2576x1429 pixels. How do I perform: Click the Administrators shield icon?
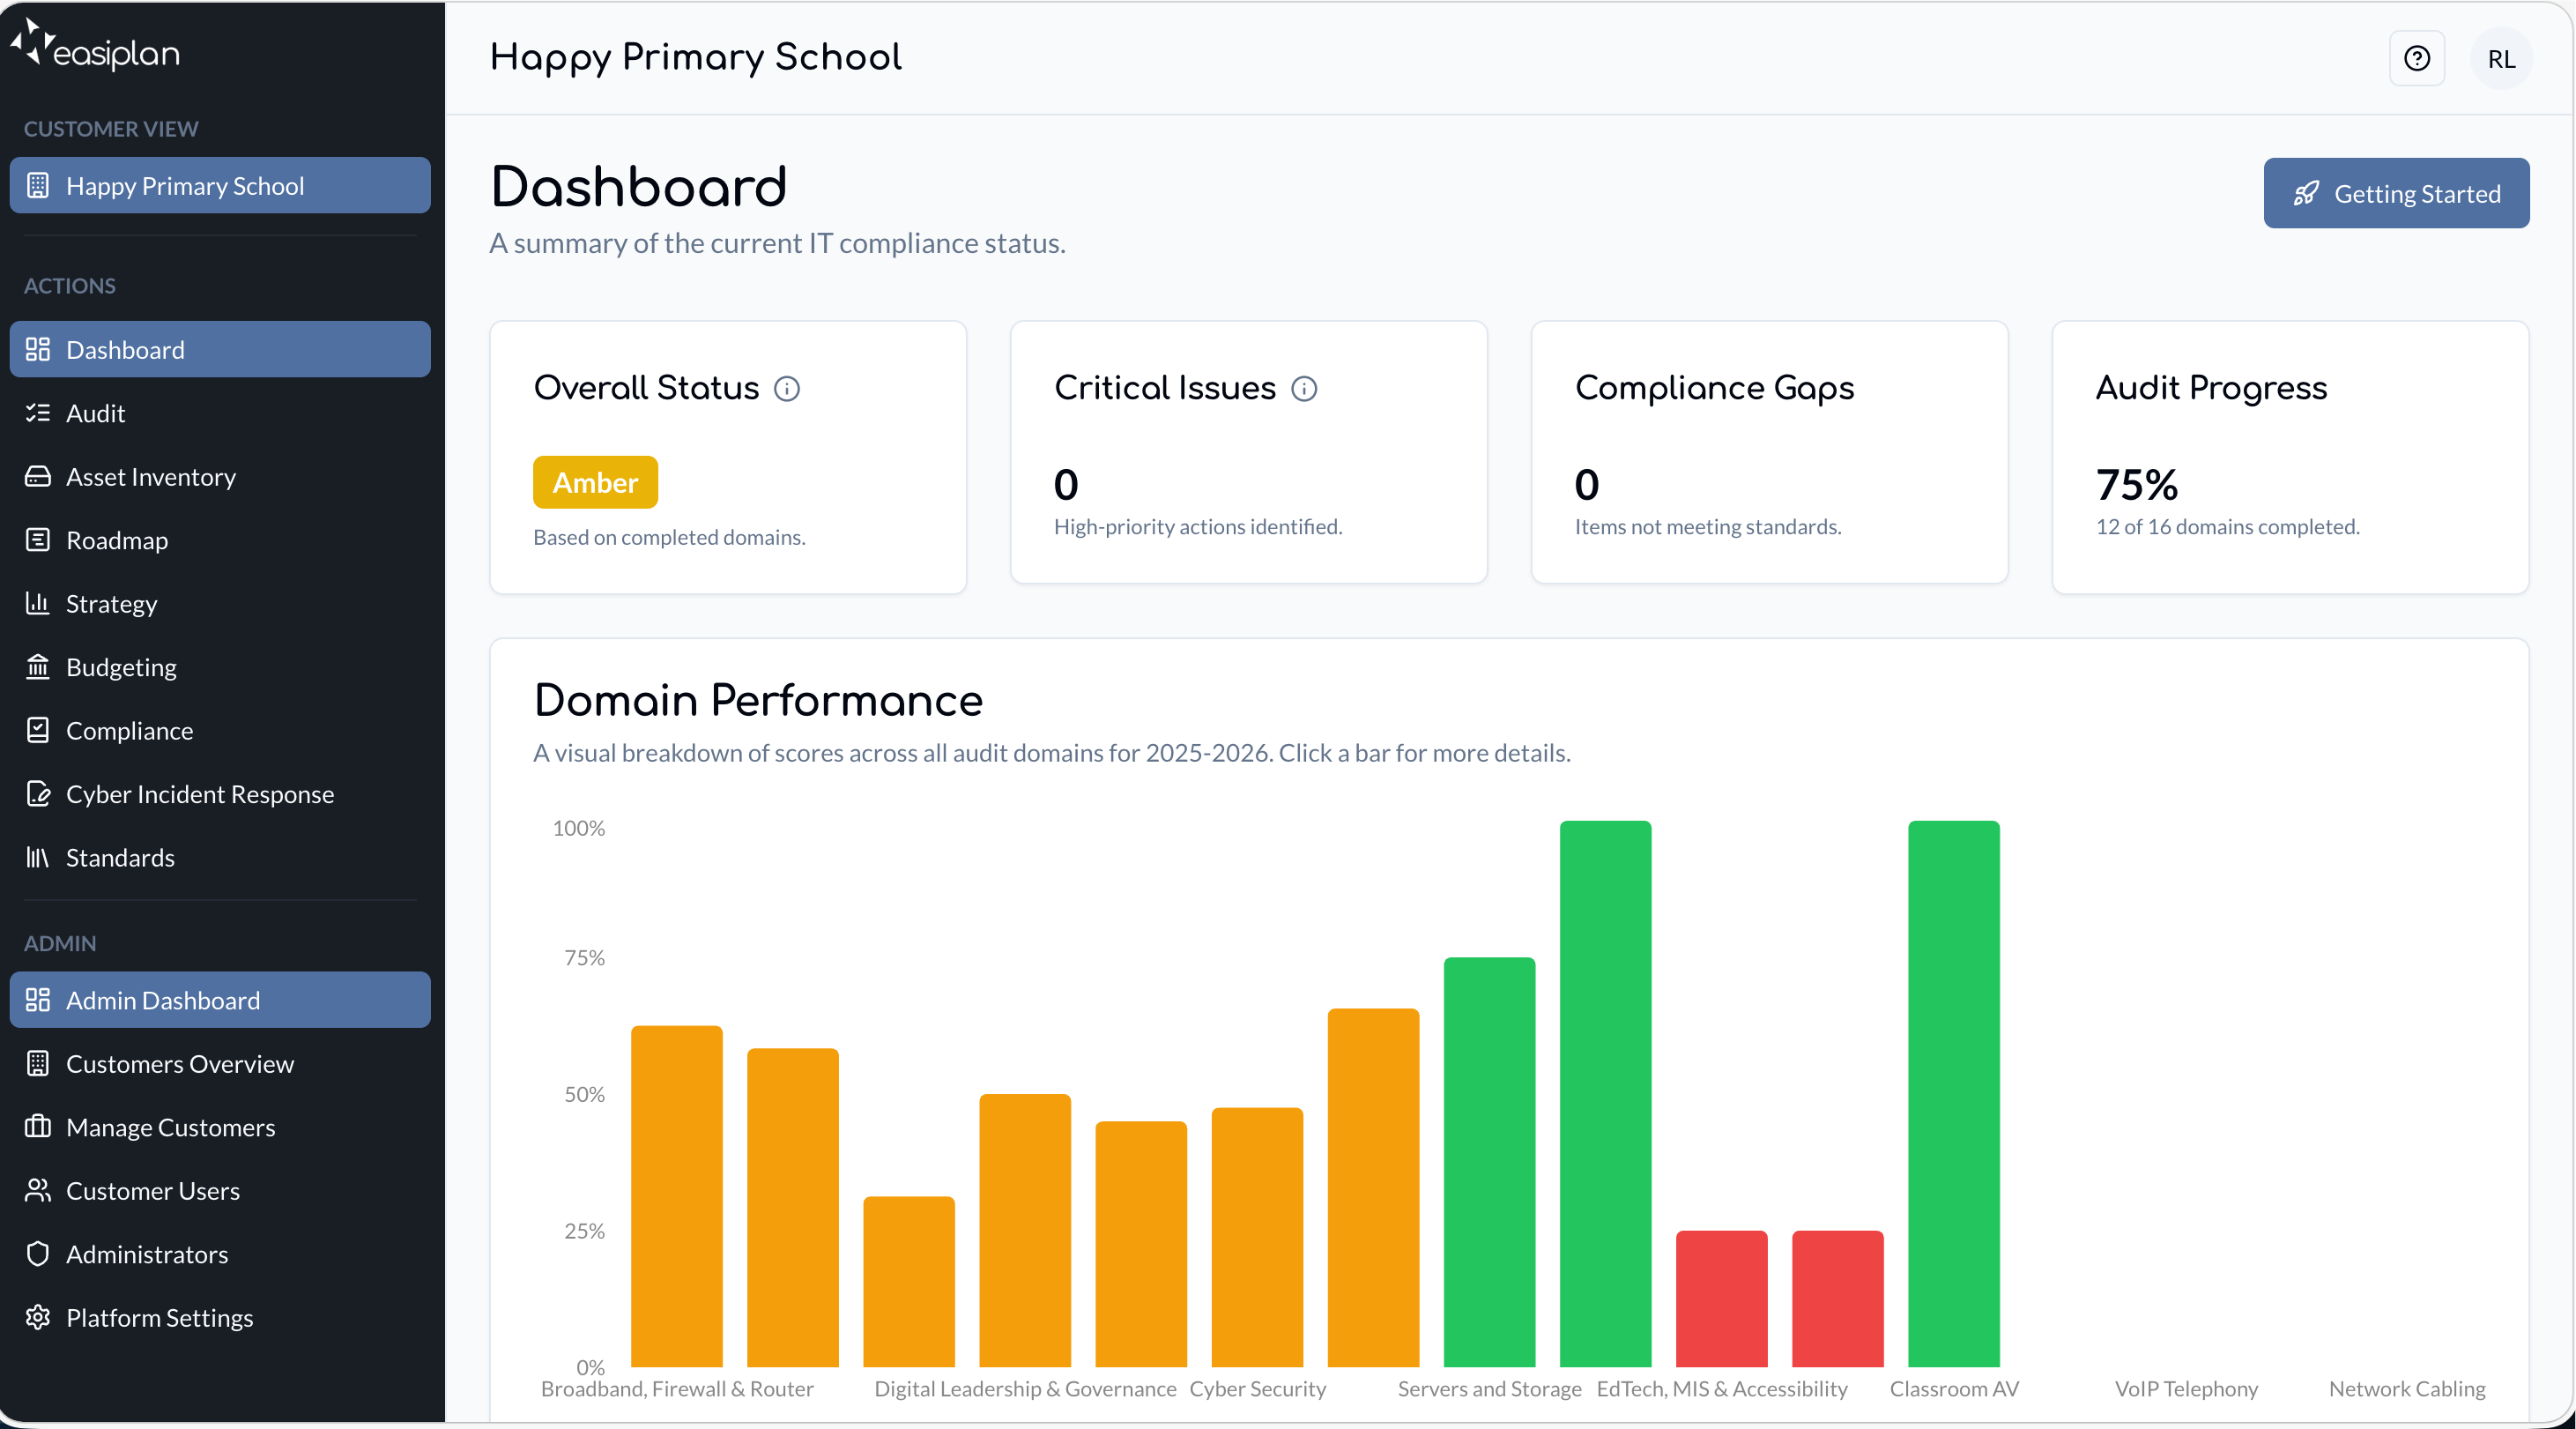38,1253
